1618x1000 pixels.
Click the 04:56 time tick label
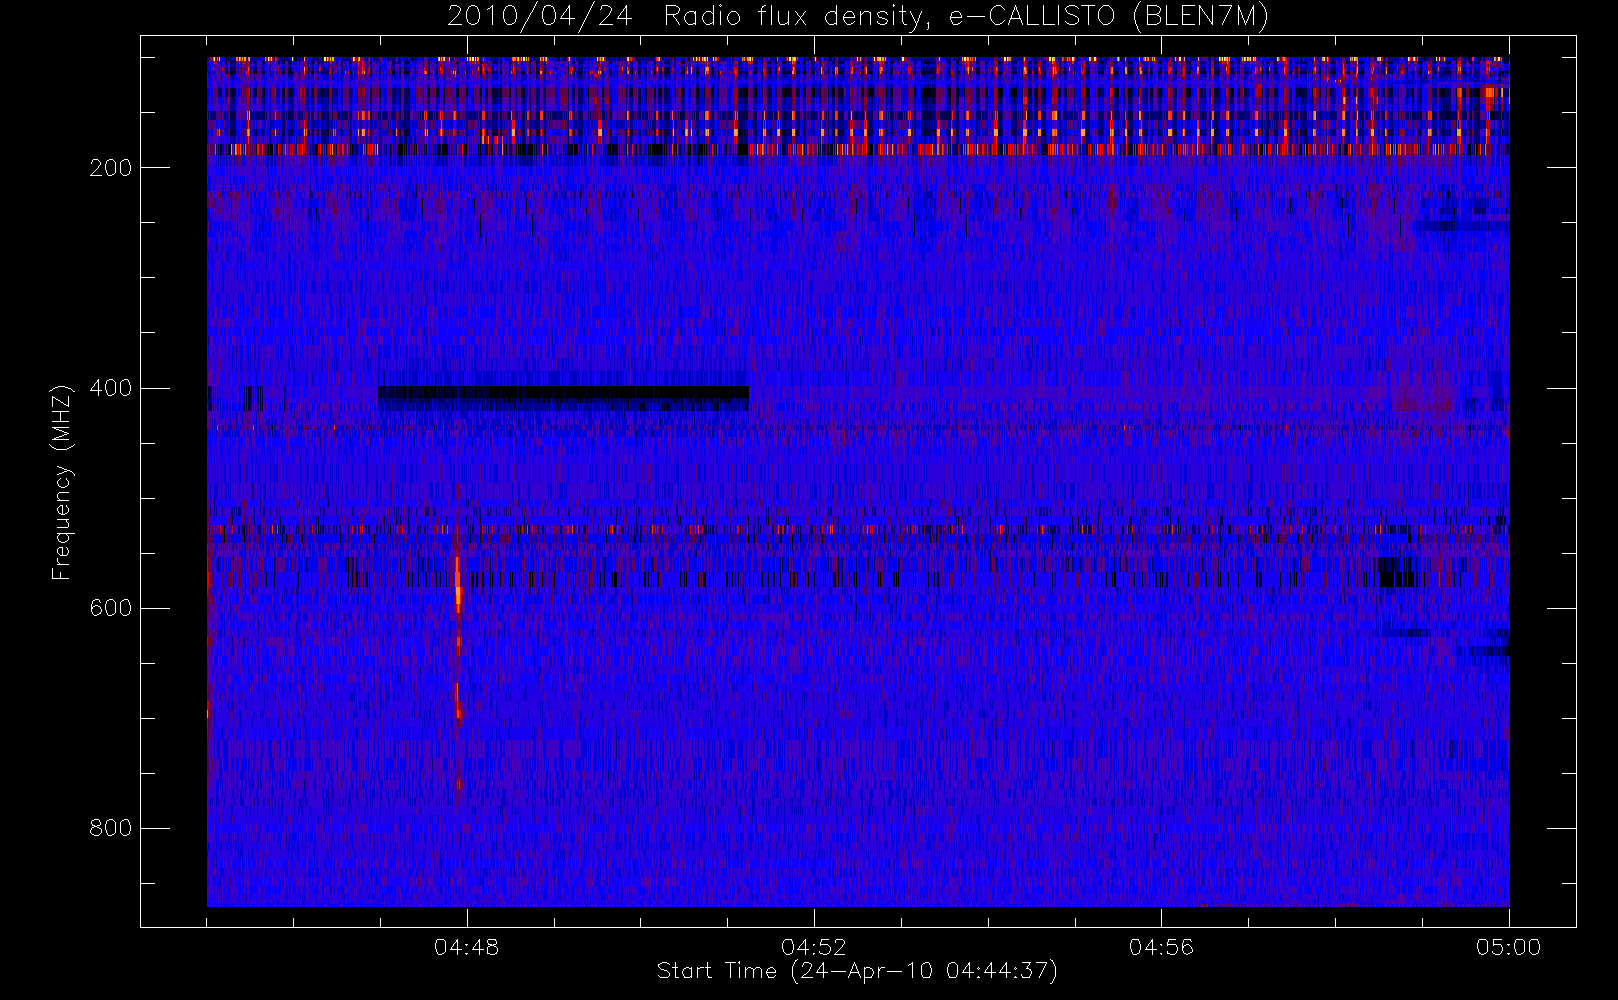(x=1161, y=947)
